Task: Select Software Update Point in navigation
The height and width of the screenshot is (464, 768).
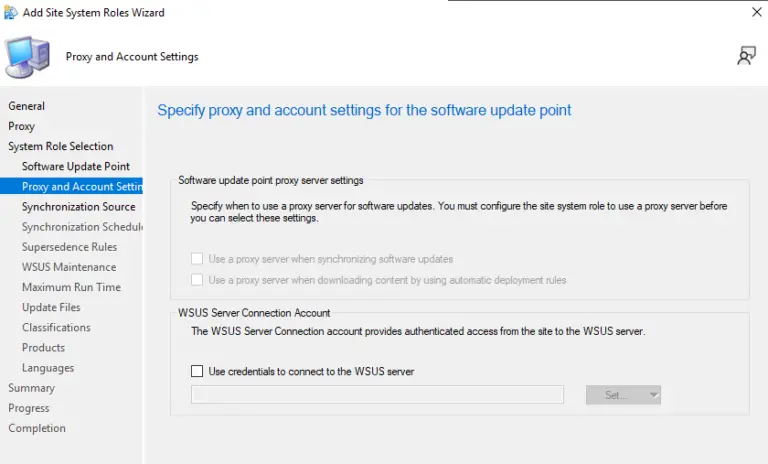Action: coord(76,166)
